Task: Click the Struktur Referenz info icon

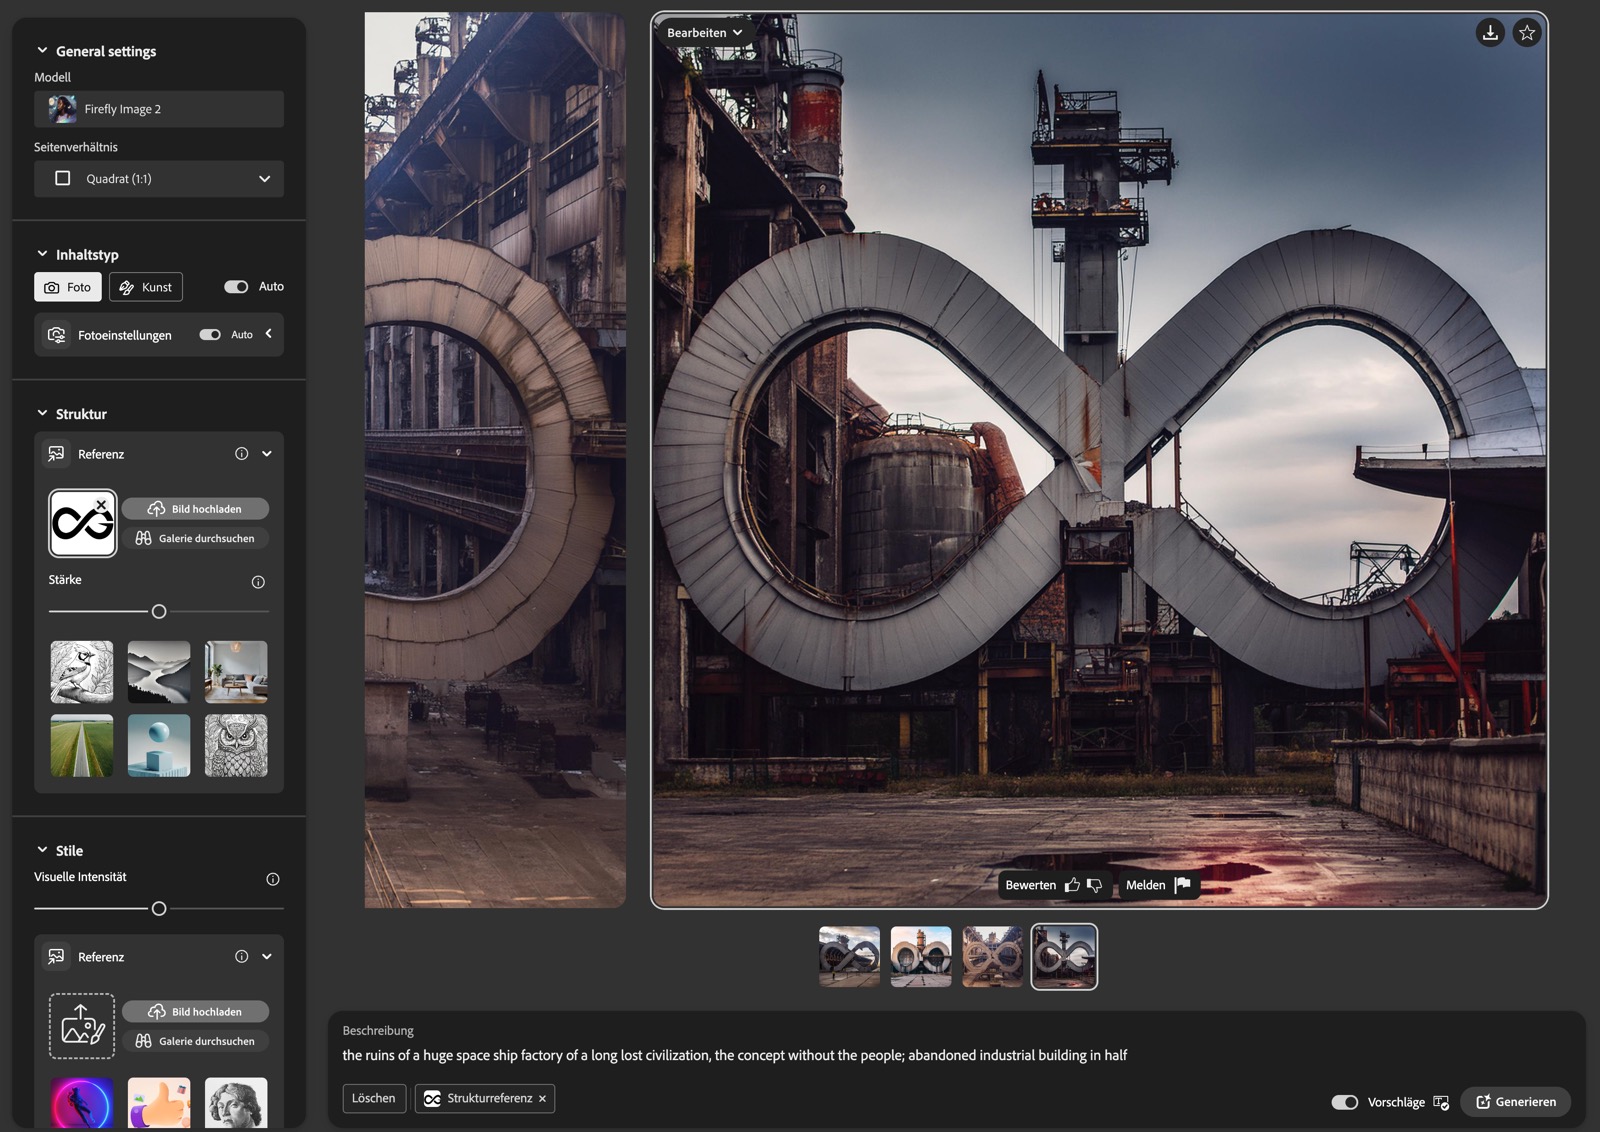Action: pyautogui.click(x=241, y=454)
